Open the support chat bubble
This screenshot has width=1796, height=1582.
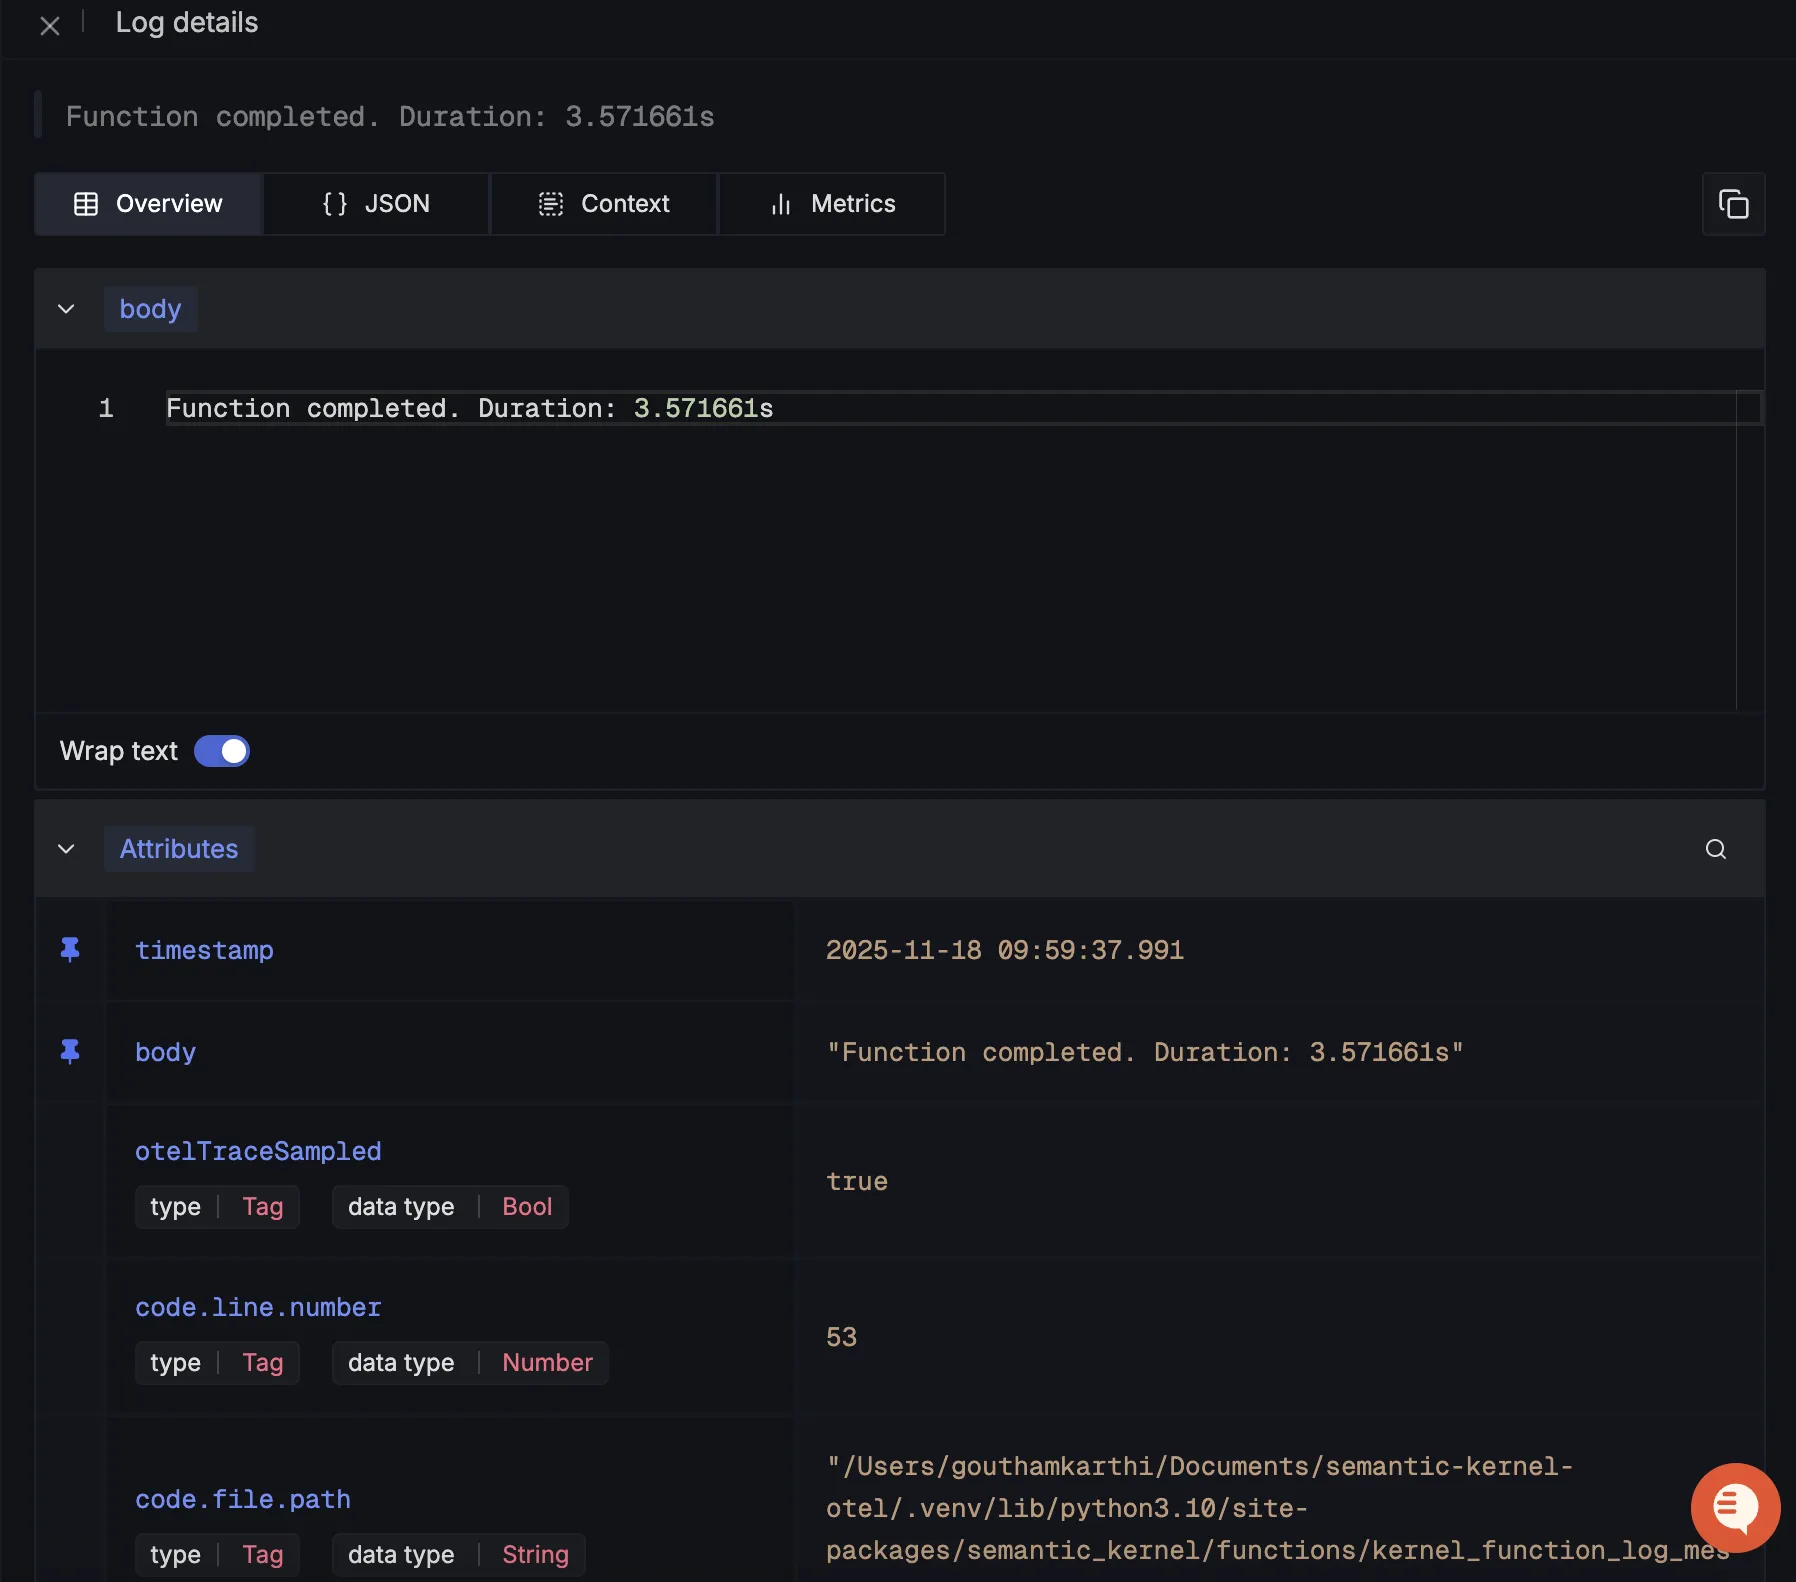(1735, 1508)
